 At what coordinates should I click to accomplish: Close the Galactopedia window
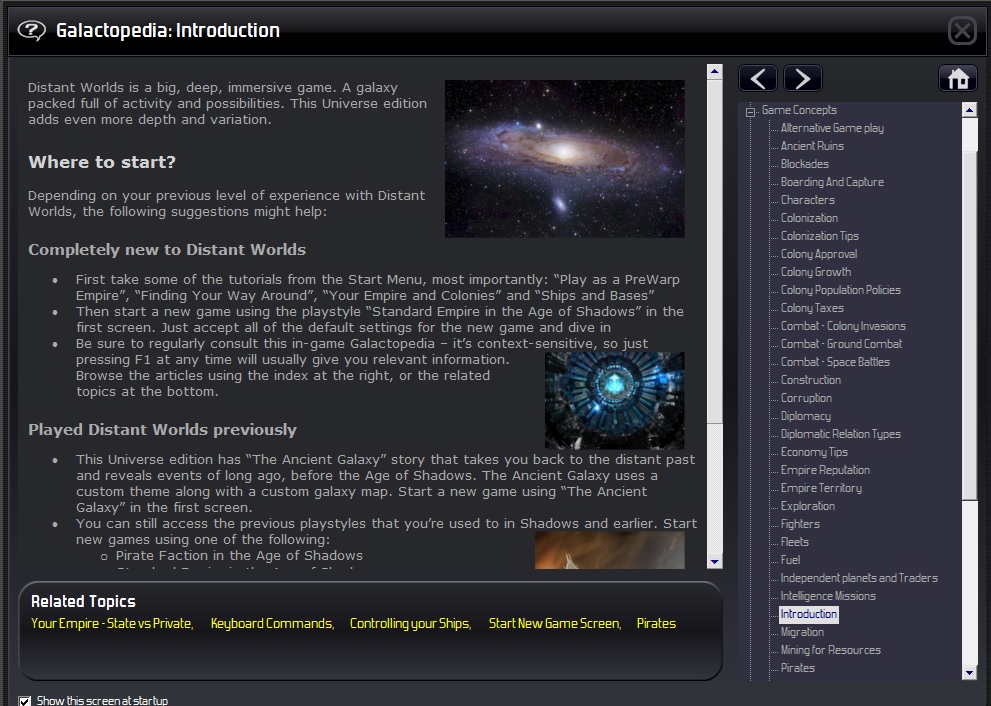[963, 30]
